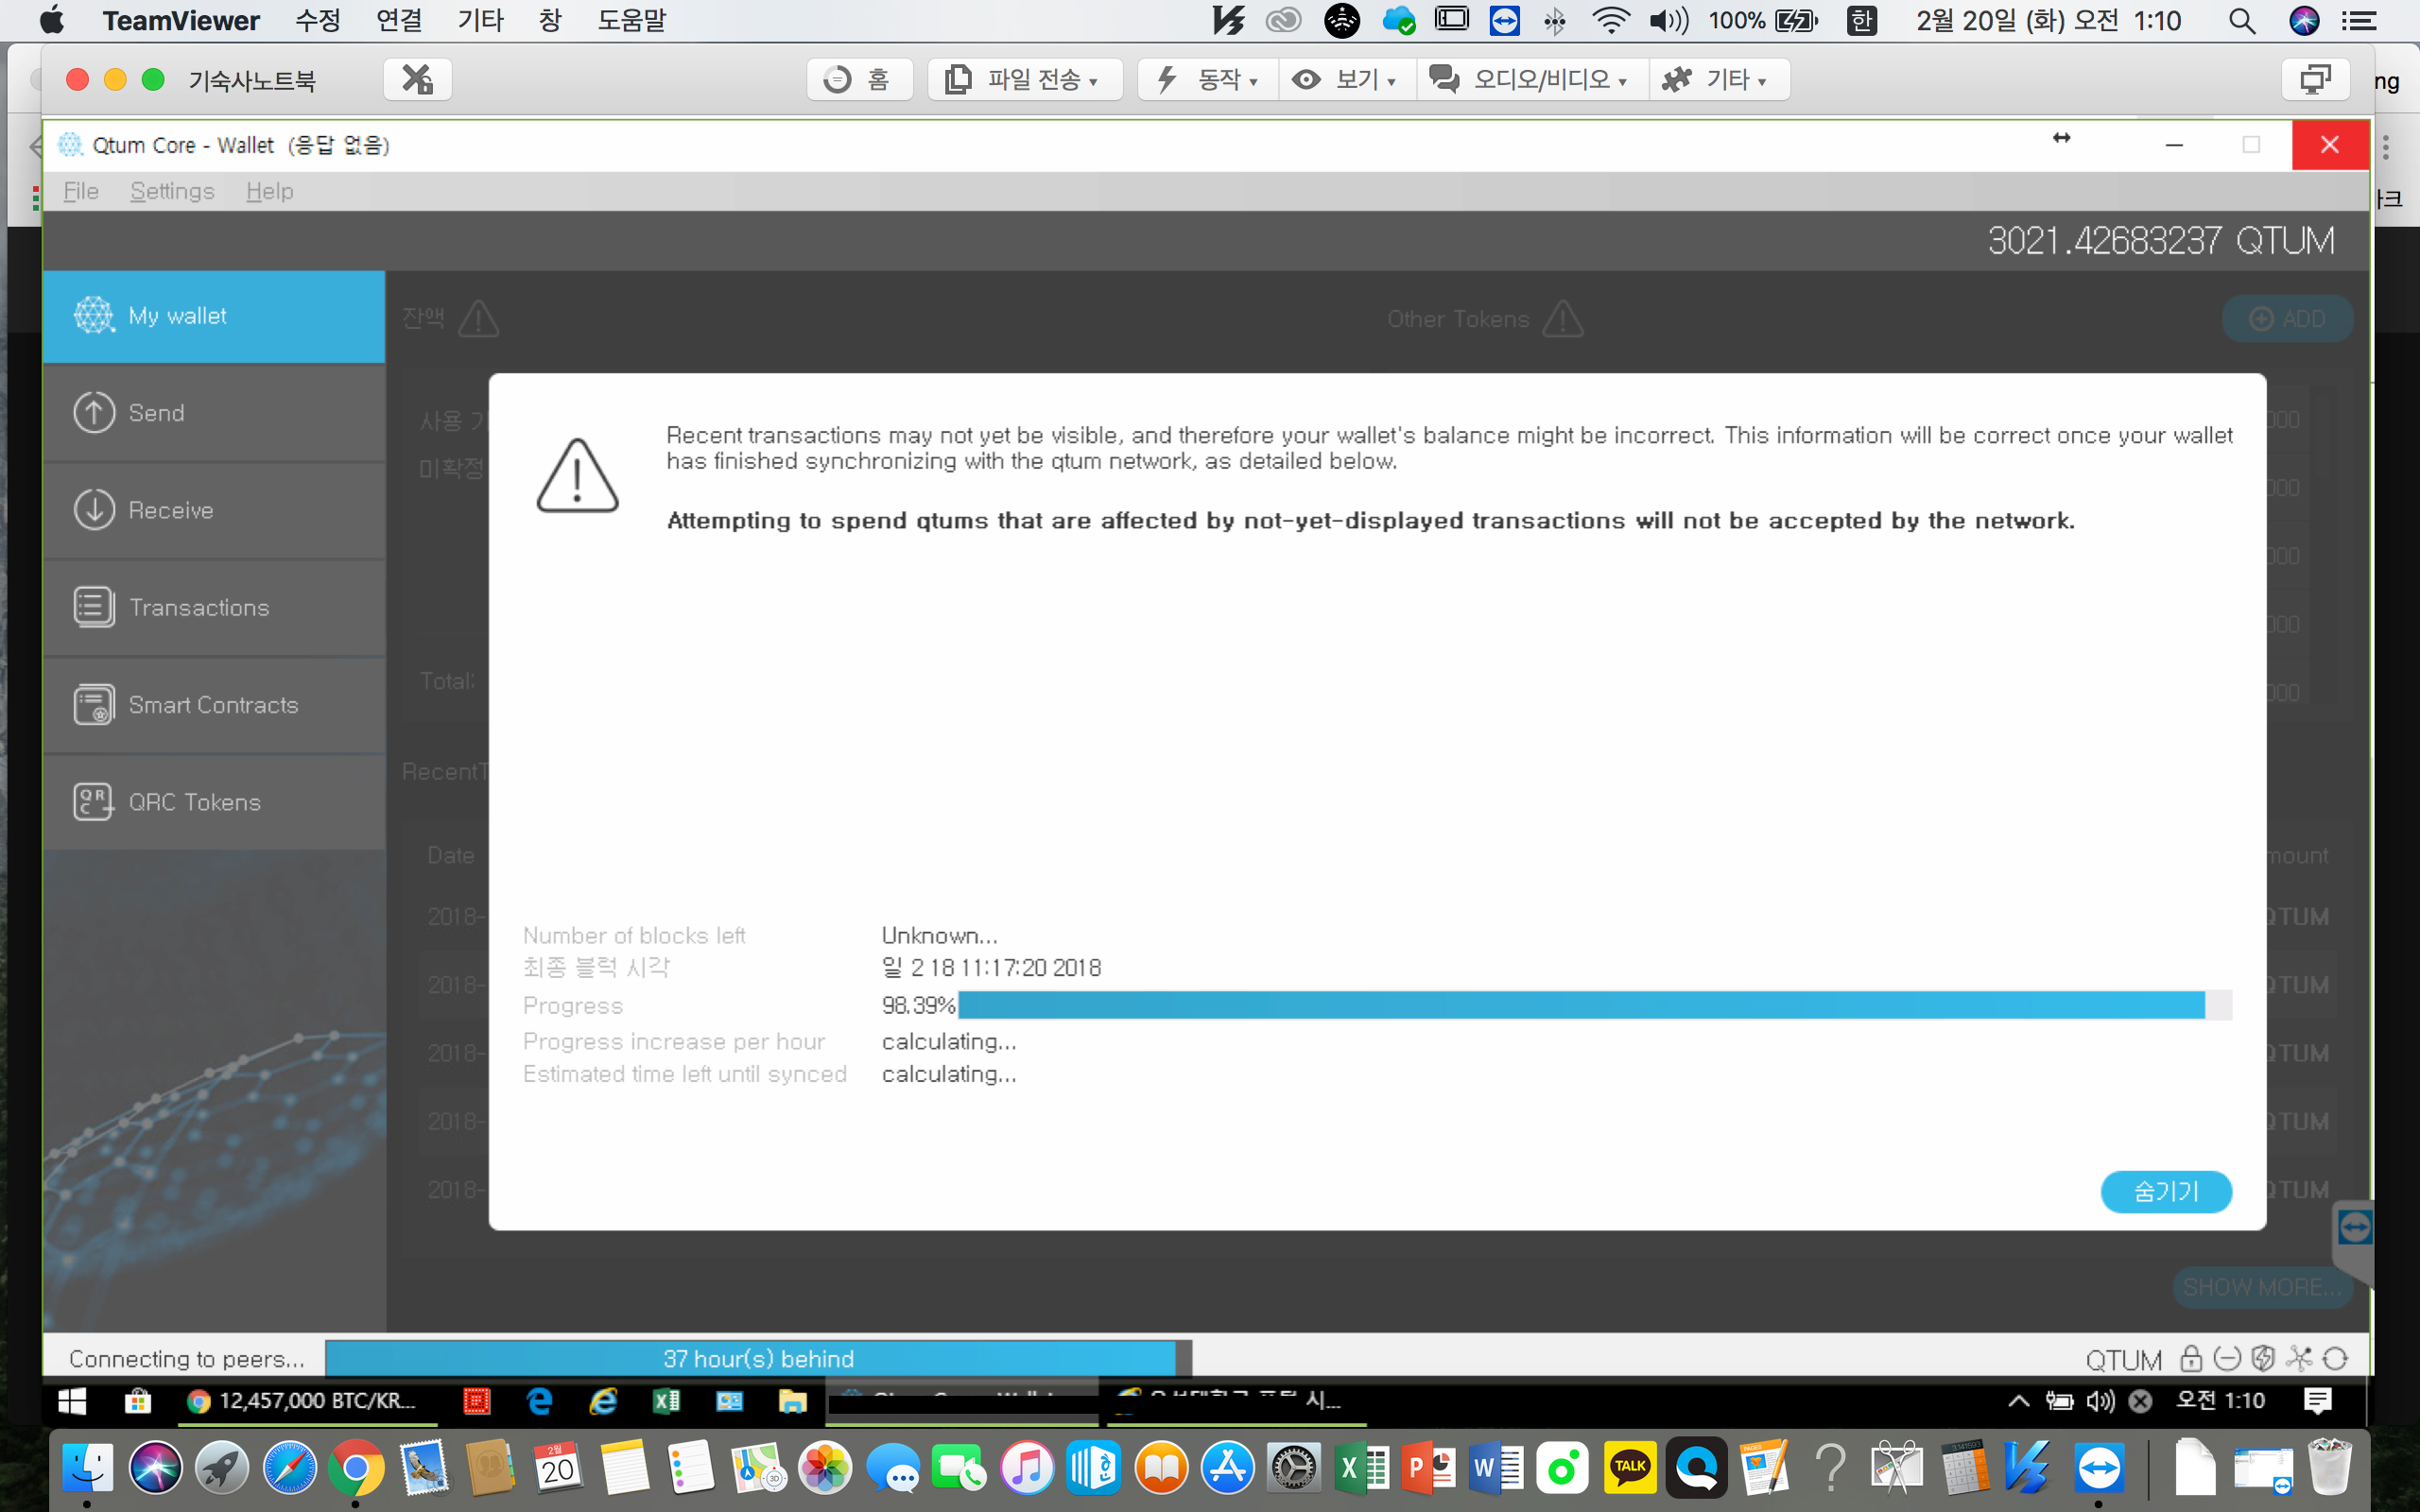The height and width of the screenshot is (1512, 2420).
Task: Go to the Send page
Action: tap(214, 413)
